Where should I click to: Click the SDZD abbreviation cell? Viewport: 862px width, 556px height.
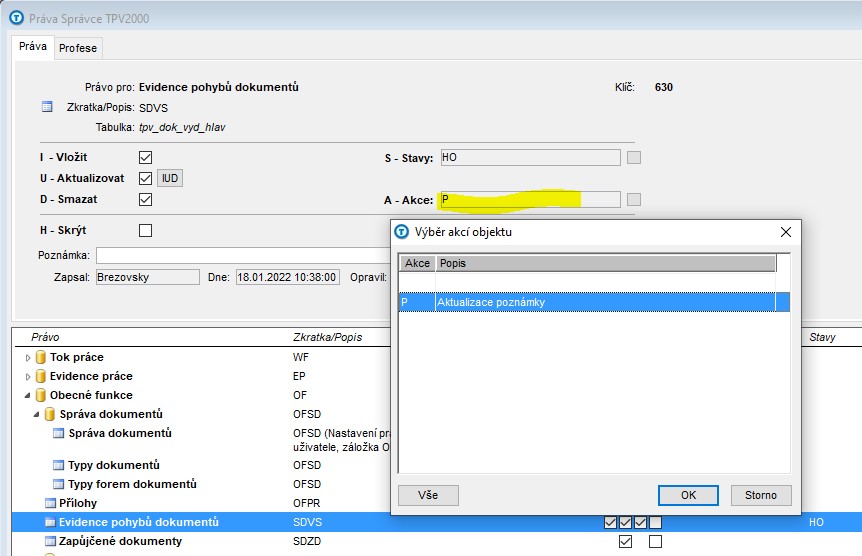pyautogui.click(x=307, y=541)
